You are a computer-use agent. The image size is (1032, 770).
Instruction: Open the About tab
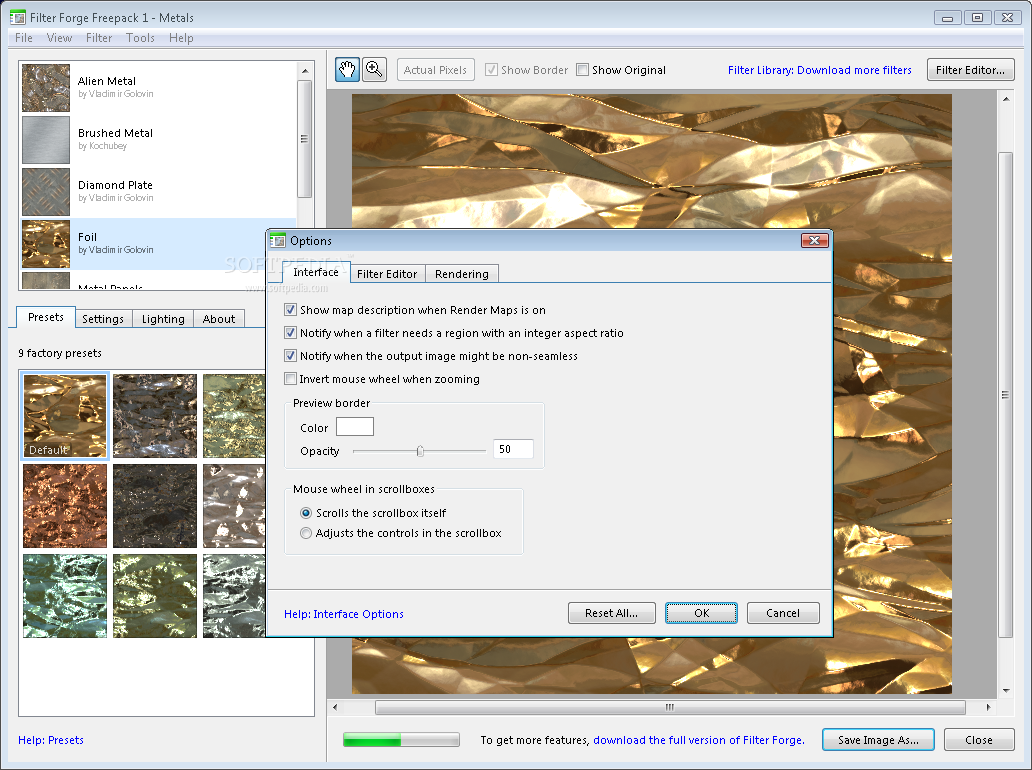219,319
